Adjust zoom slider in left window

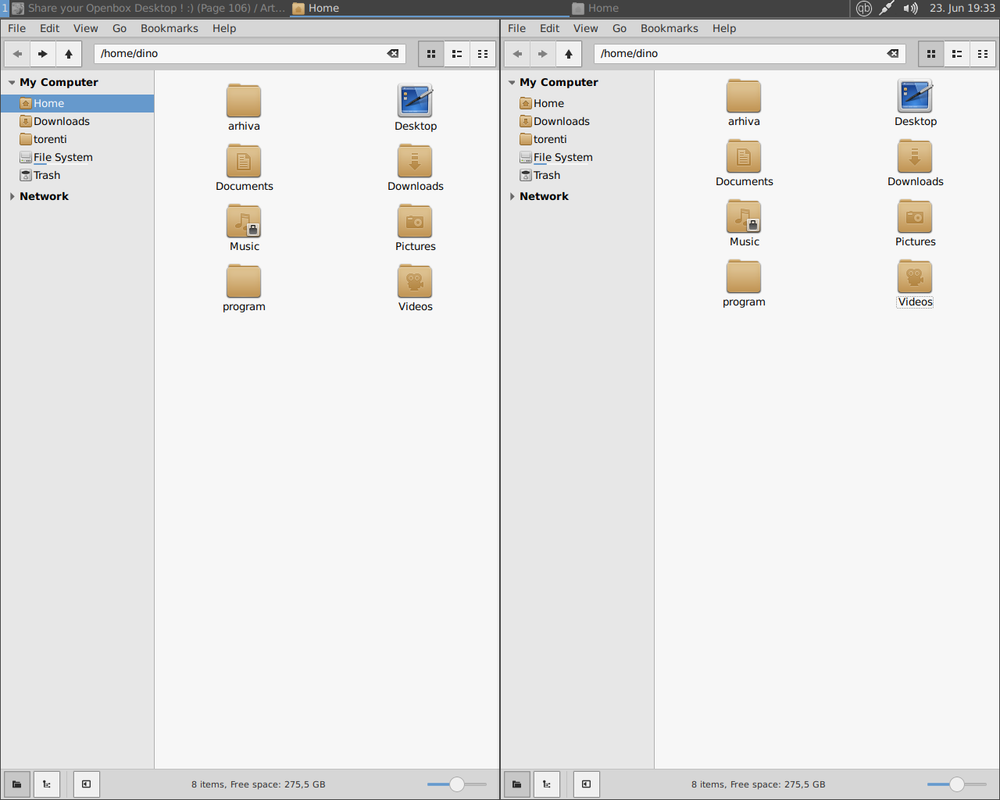[457, 784]
